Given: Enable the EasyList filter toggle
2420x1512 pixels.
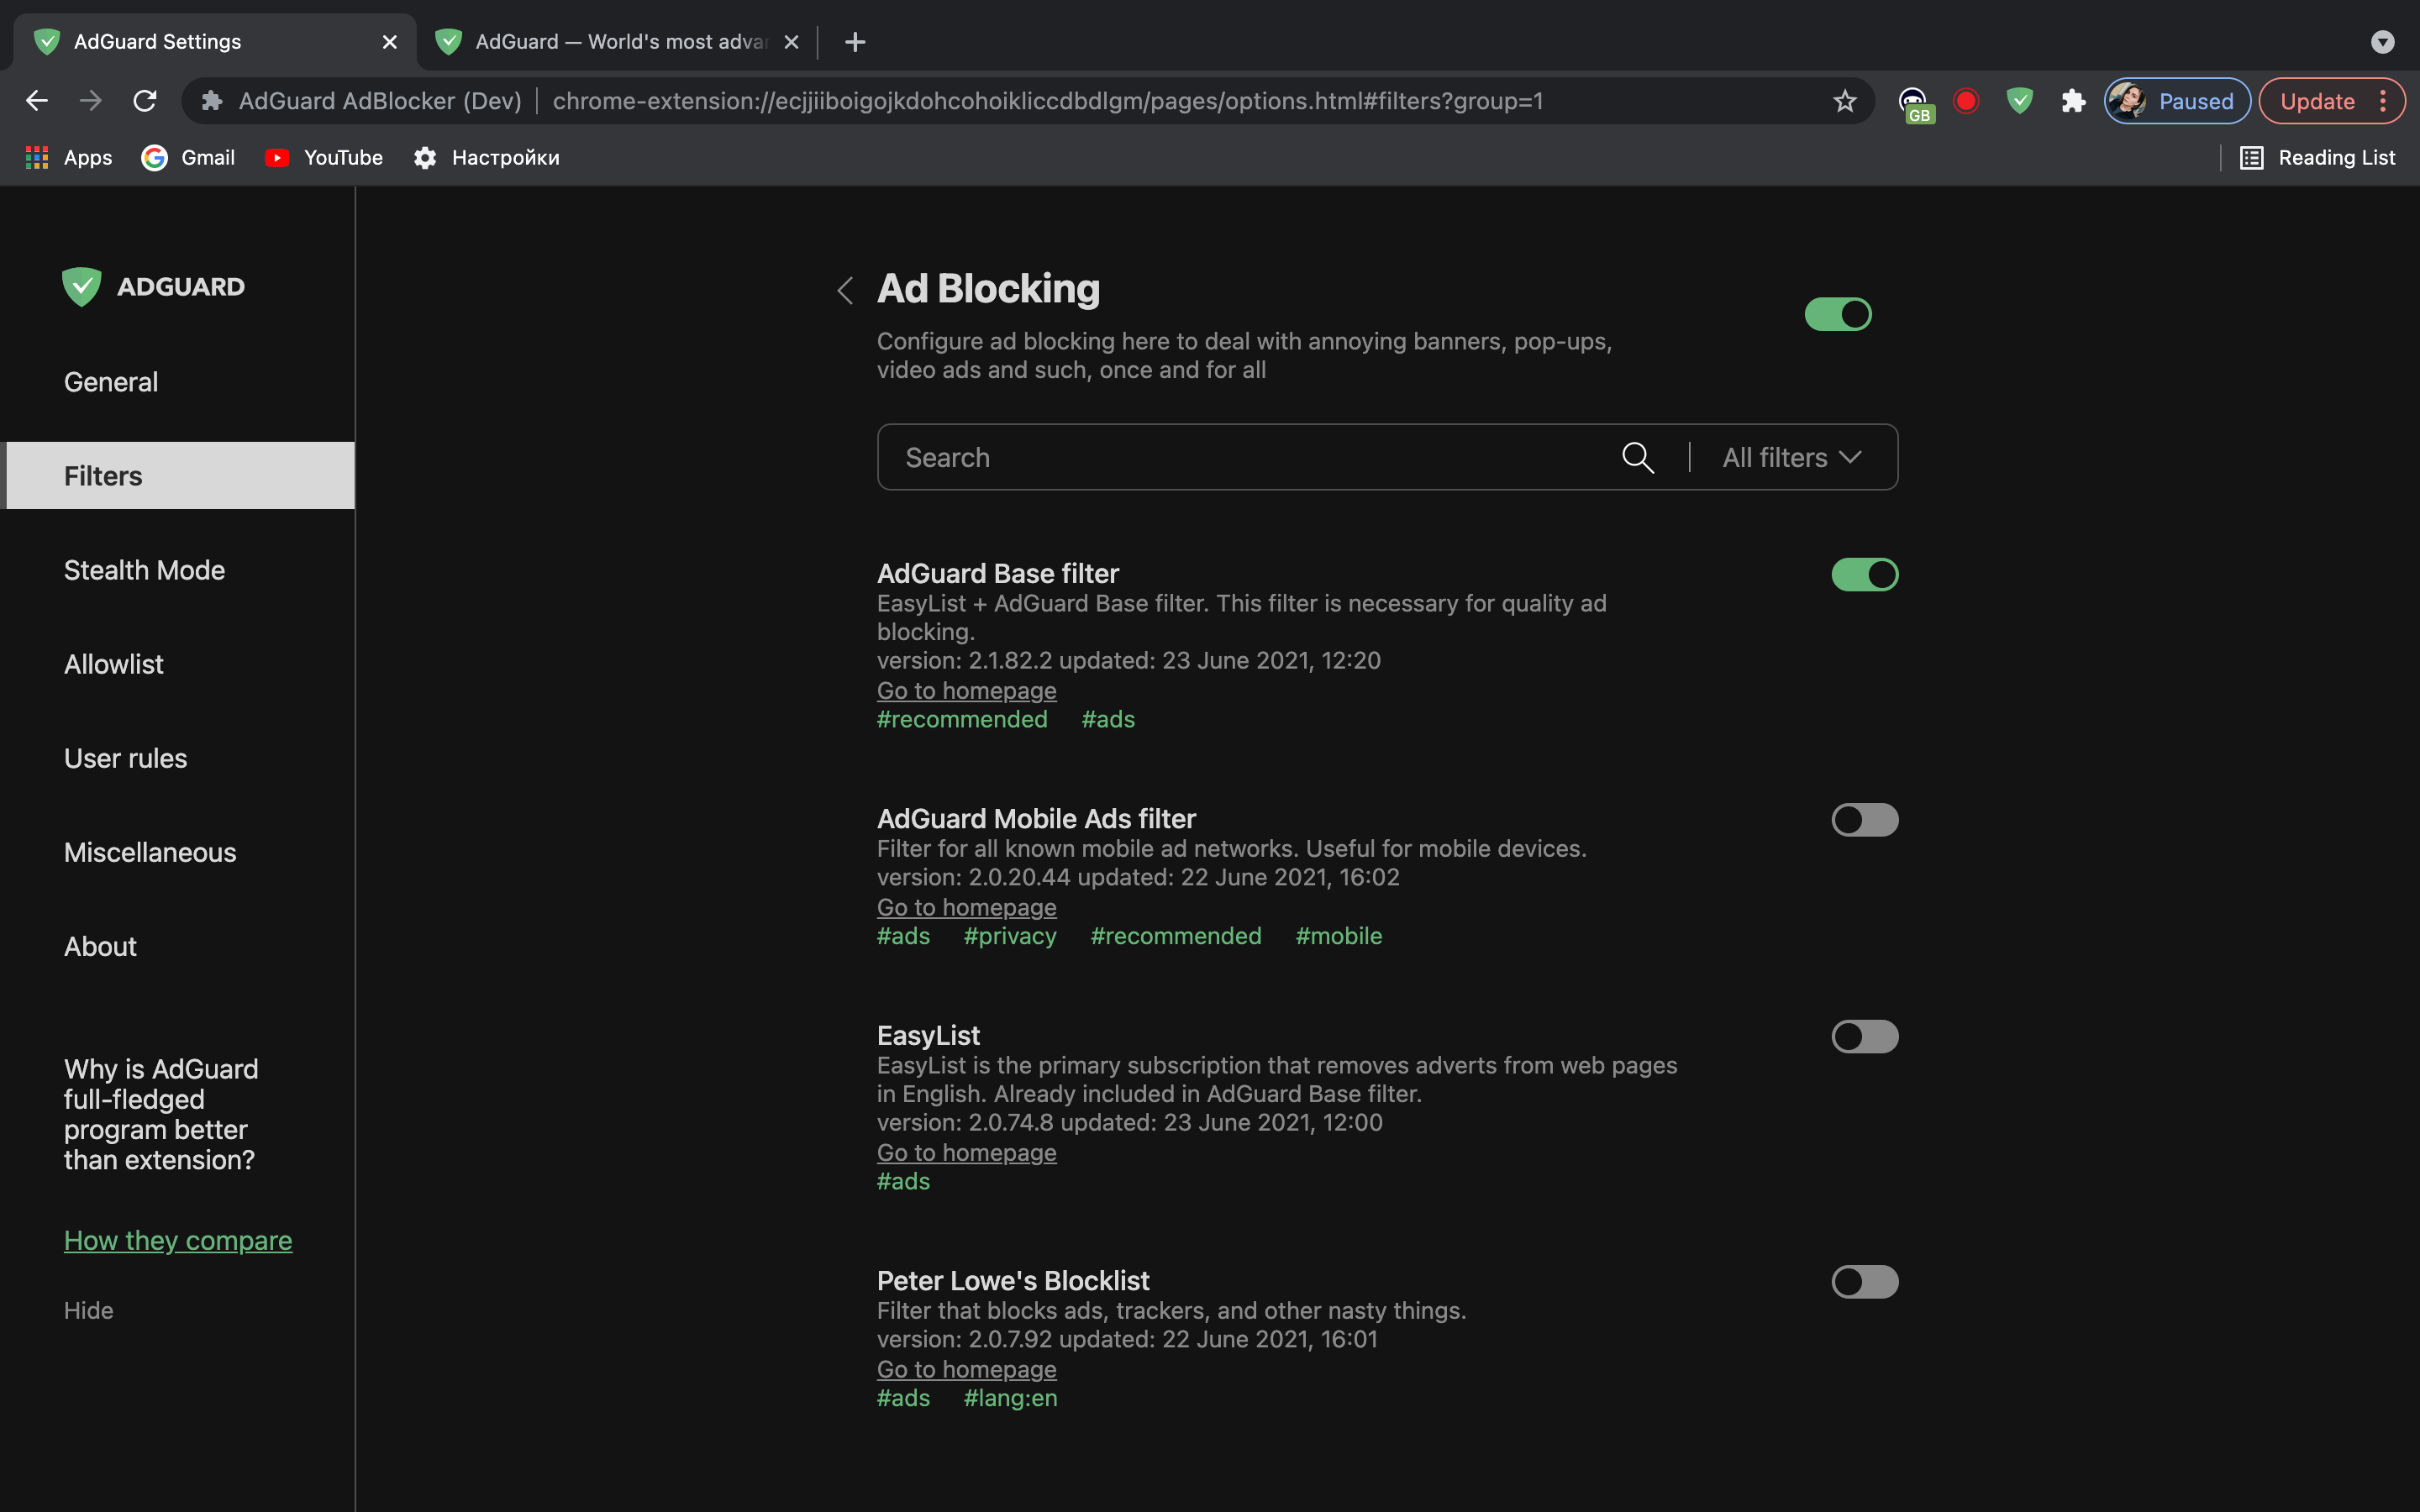Looking at the screenshot, I should [x=1865, y=1037].
